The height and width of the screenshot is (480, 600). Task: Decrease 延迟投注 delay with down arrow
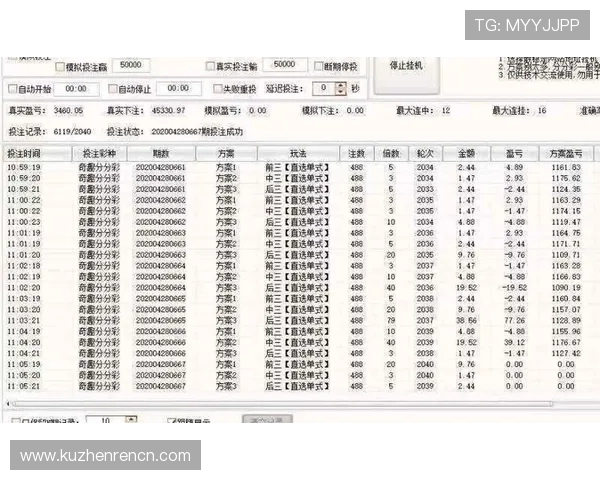[341, 92]
